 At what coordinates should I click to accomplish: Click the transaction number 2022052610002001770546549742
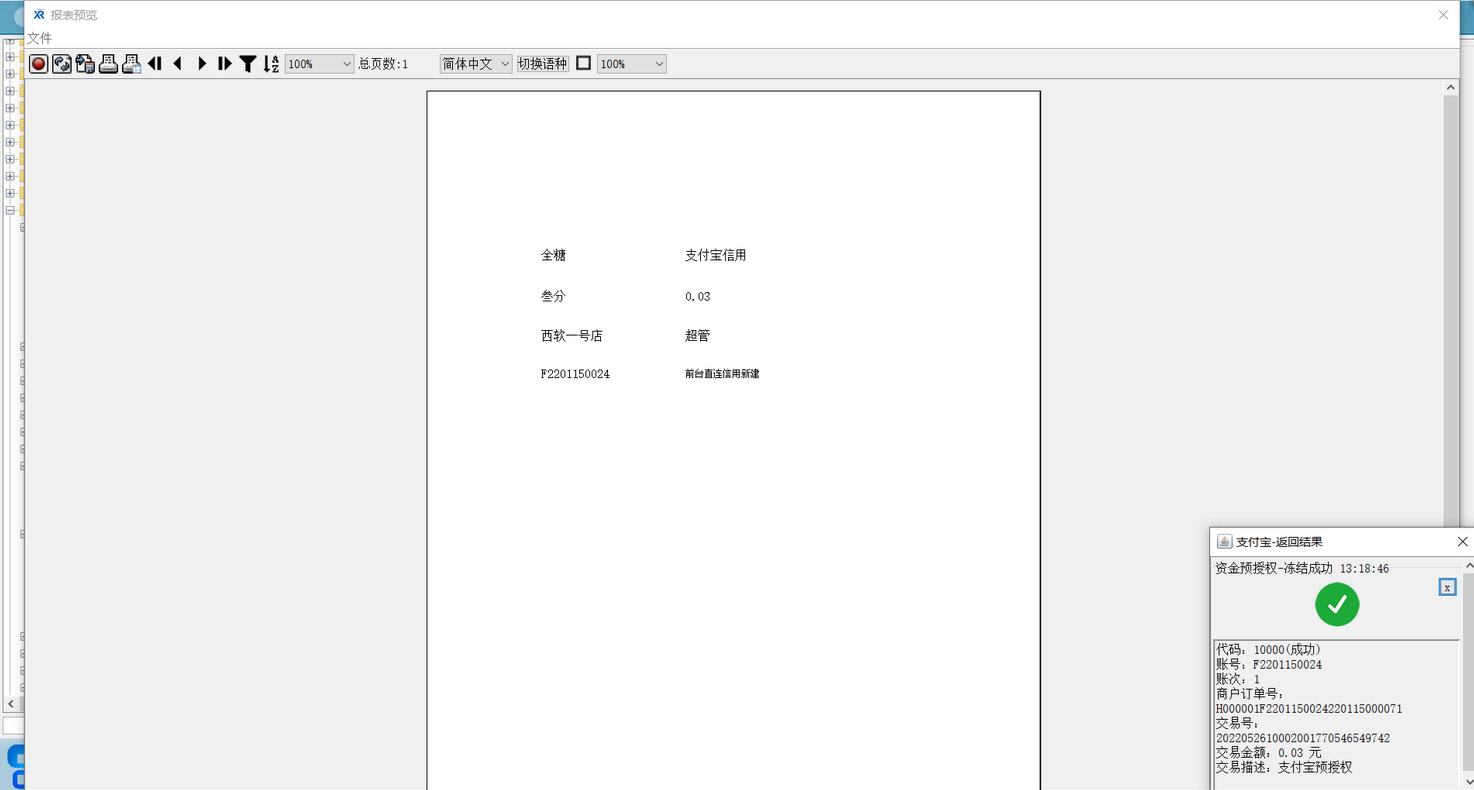tap(1303, 739)
